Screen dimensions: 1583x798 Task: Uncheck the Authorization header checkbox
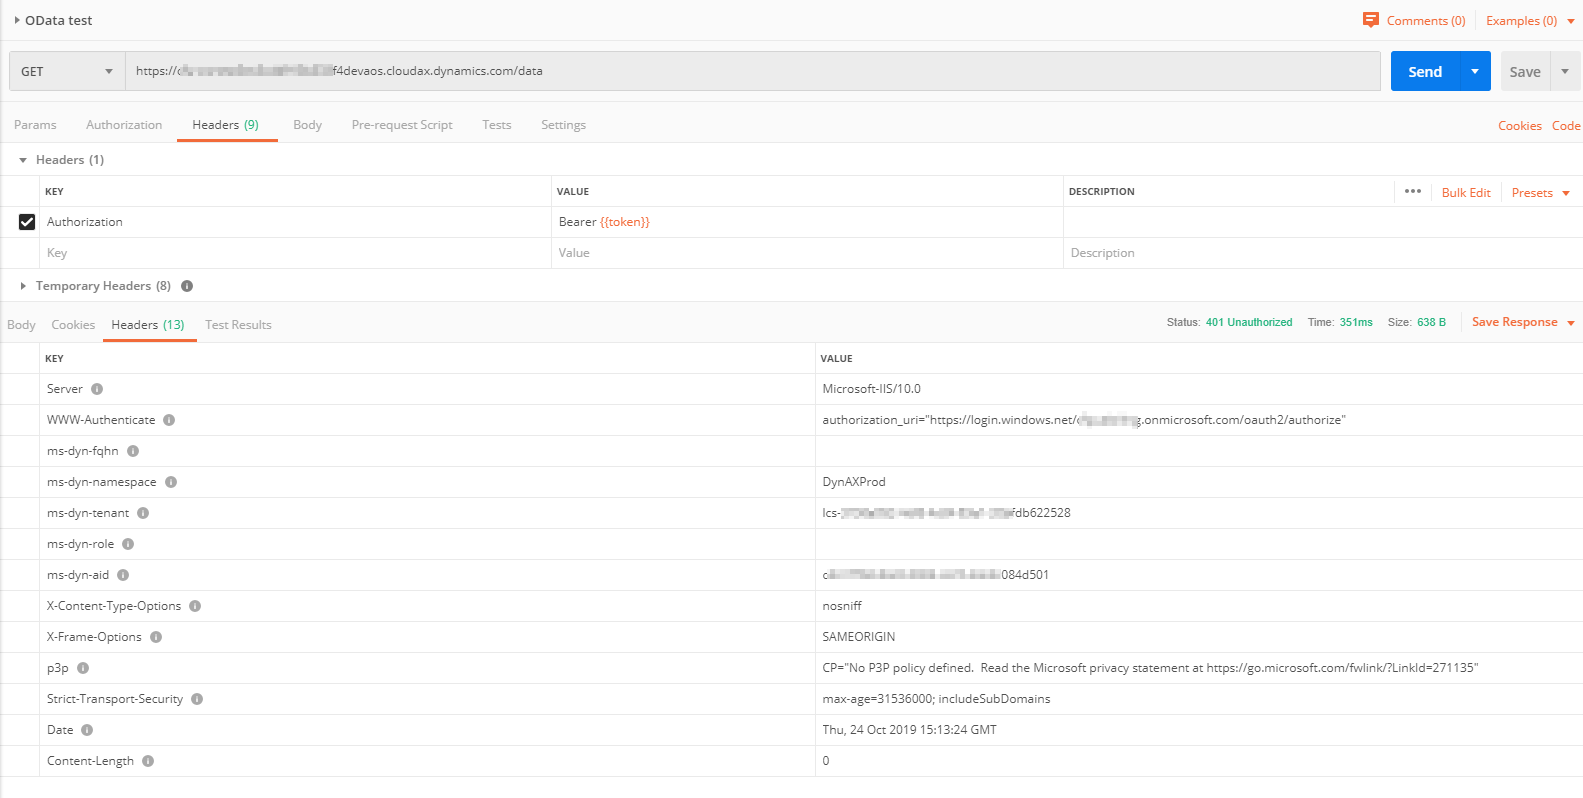[27, 222]
